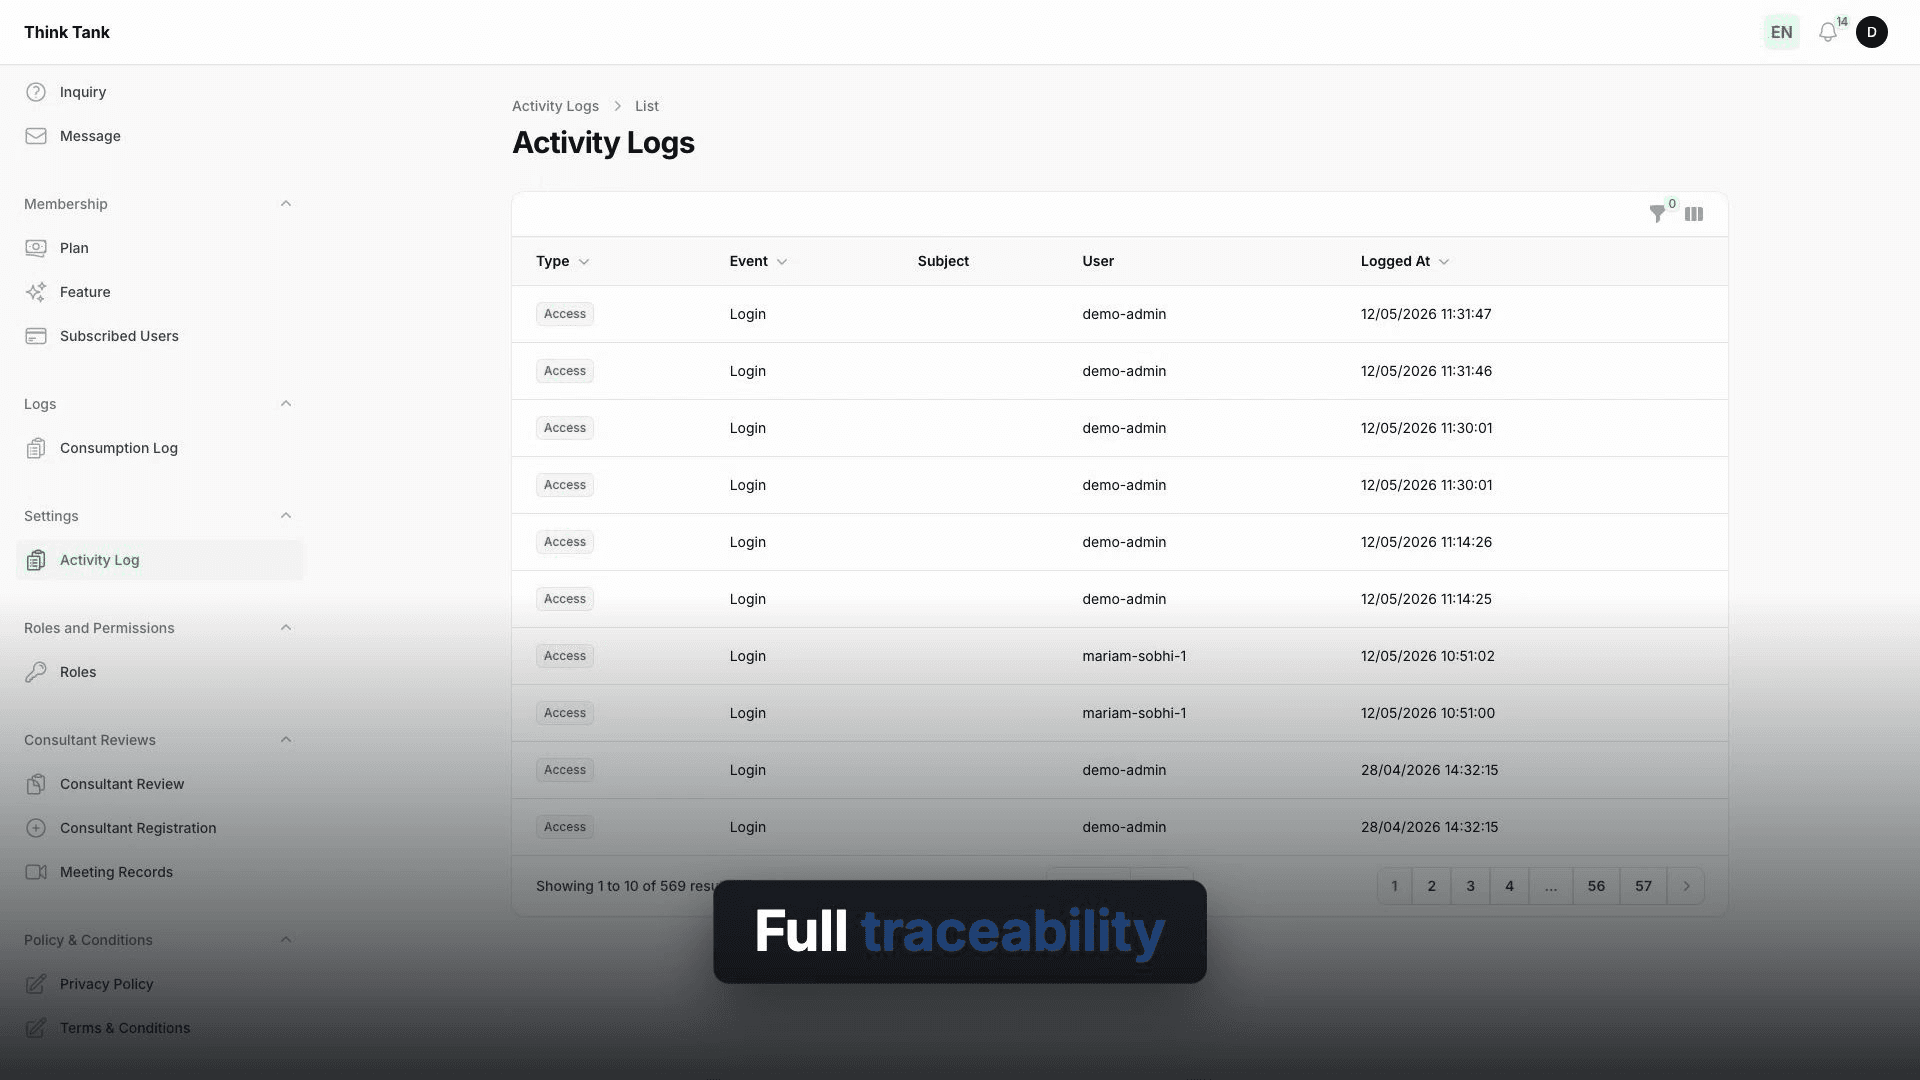Go to page 2 of results
Image resolution: width=1920 pixels, height=1080 pixels.
1432,886
